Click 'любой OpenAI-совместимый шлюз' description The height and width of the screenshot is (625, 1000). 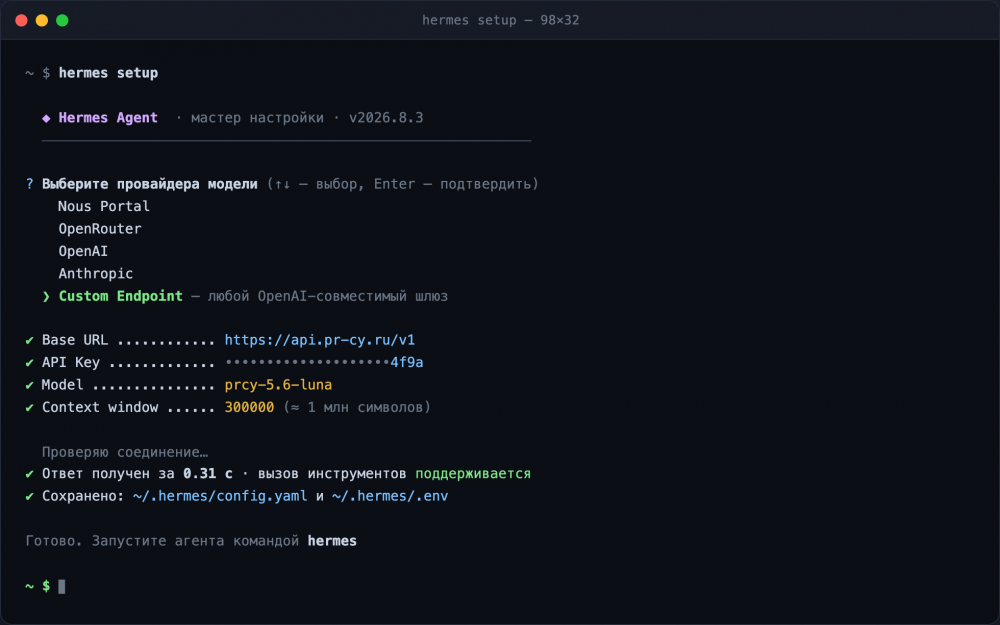pyautogui.click(x=328, y=297)
